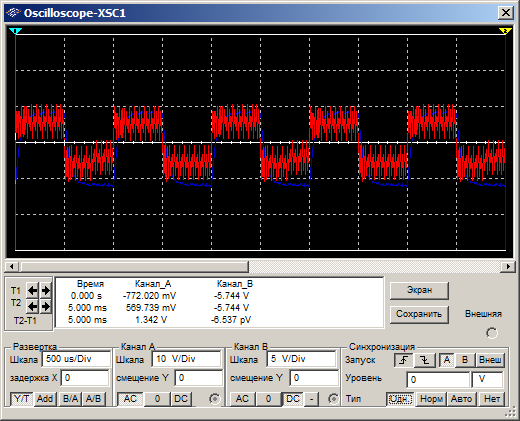Viewport: 520px width, 421px height.
Task: Click Канал A scale field 10 V/Div
Action: [x=186, y=359]
